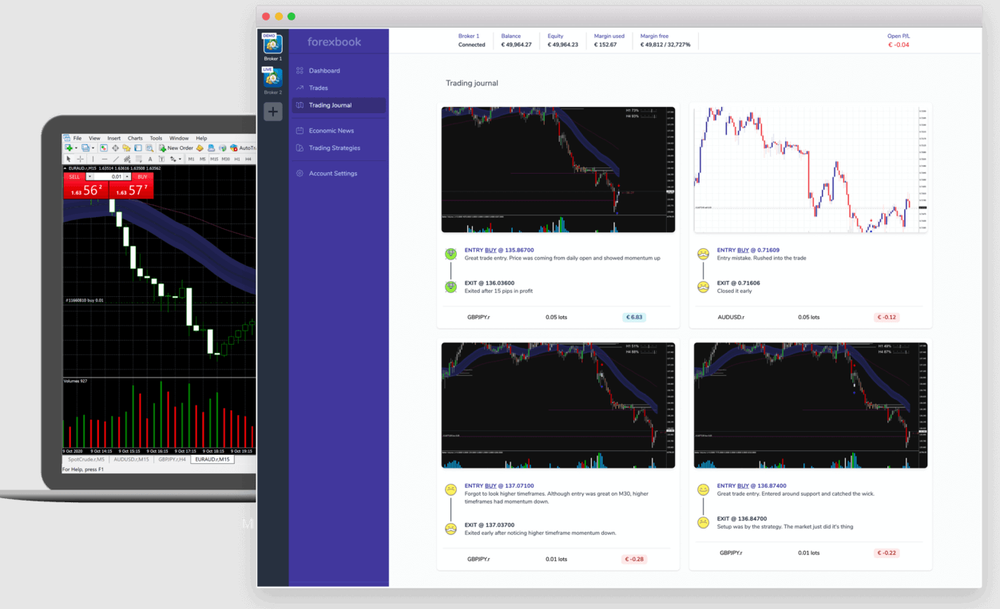The width and height of the screenshot is (1000, 609).
Task: Click the plus button to add broker
Action: (x=273, y=112)
